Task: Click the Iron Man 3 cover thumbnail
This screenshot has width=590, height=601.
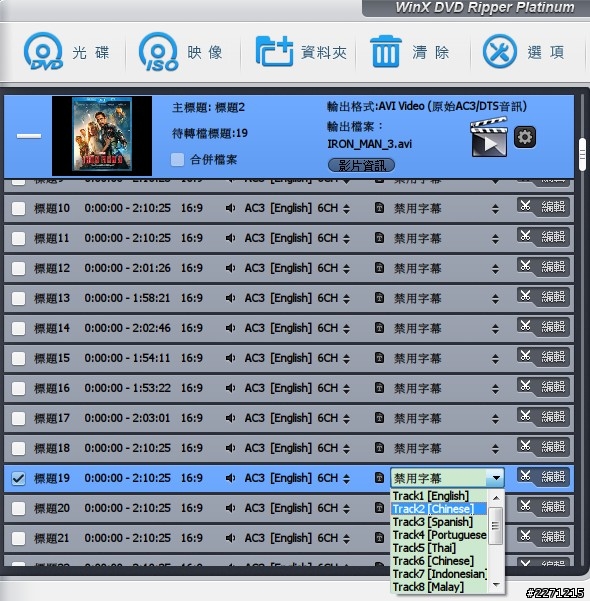Action: click(102, 135)
